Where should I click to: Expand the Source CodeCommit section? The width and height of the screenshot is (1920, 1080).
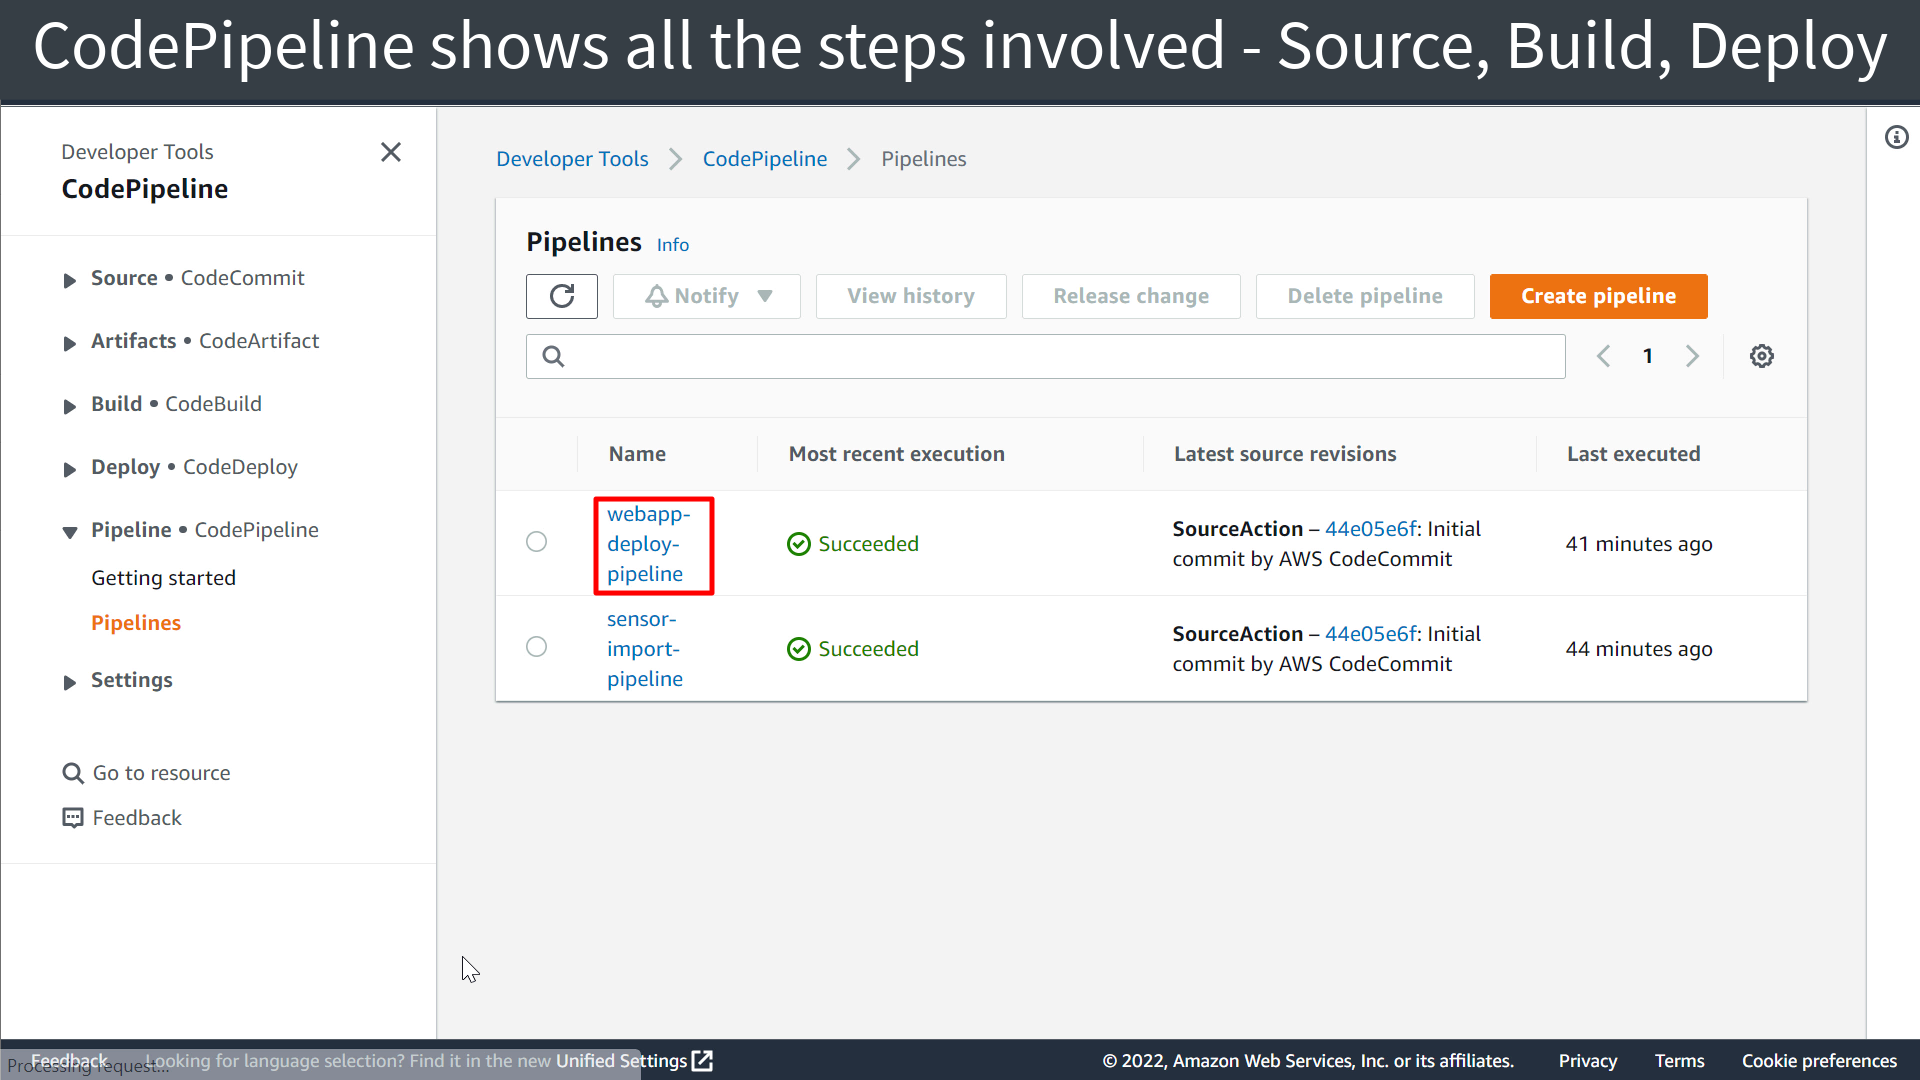tap(69, 280)
